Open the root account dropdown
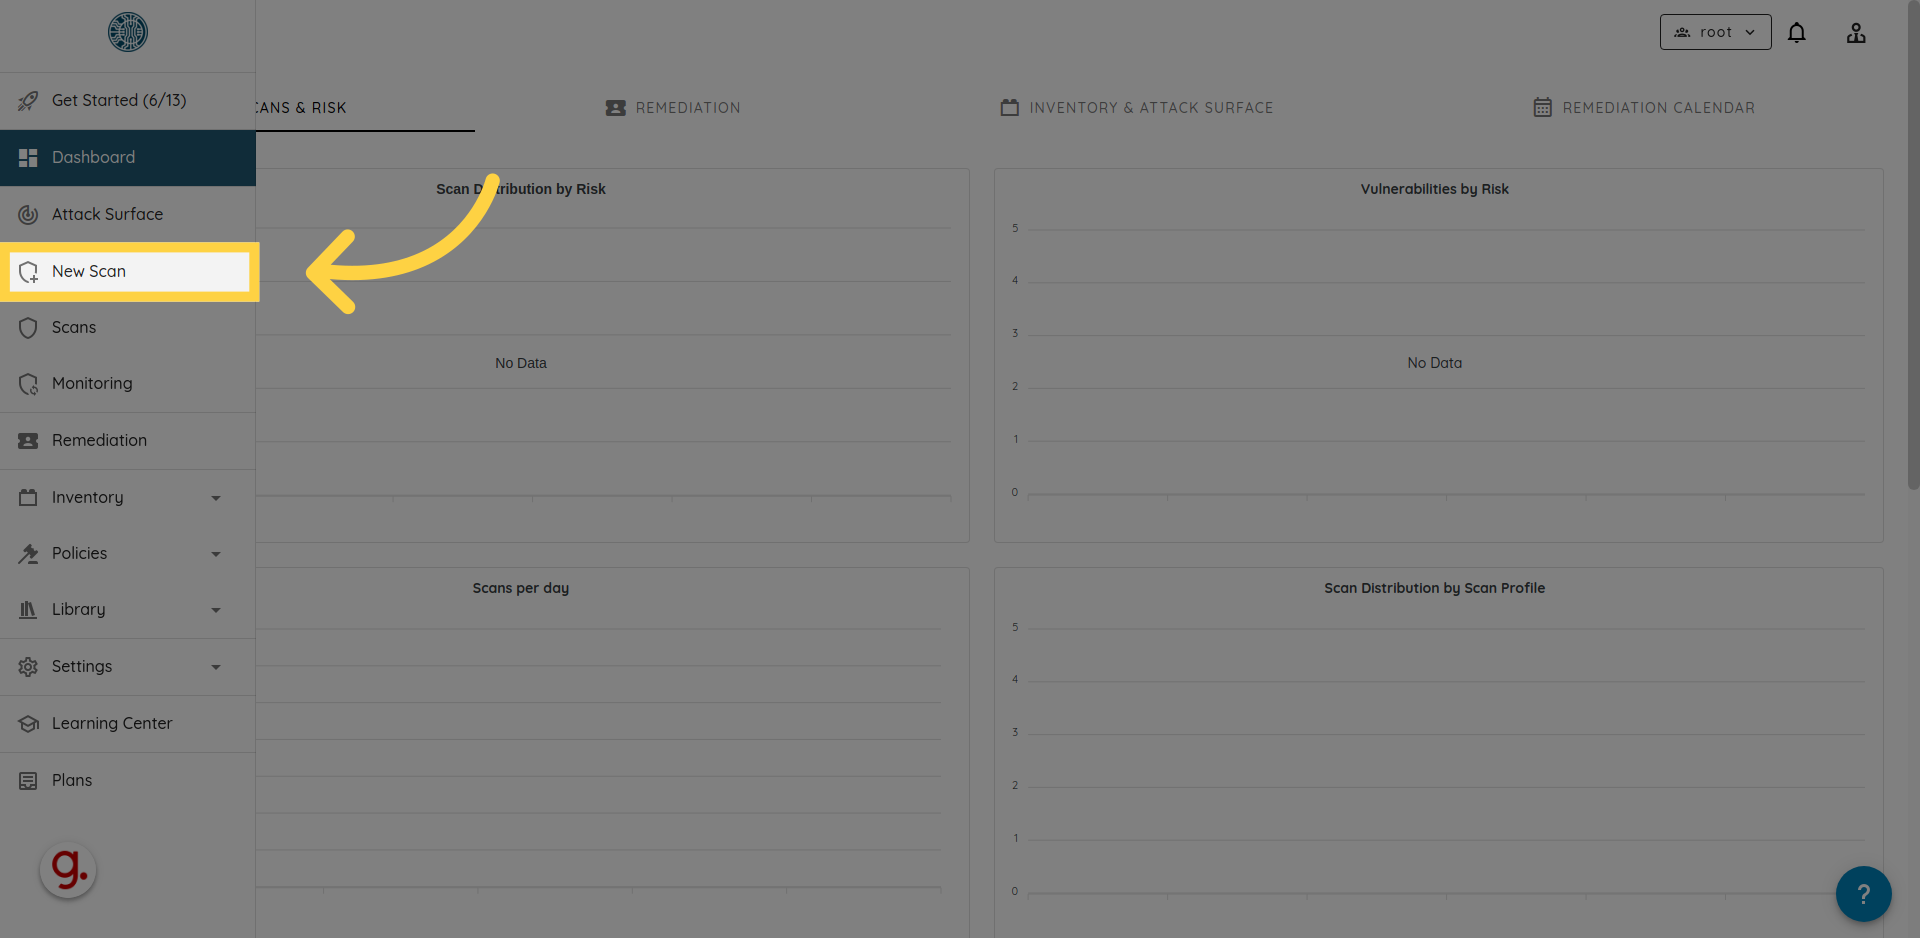 (1715, 32)
